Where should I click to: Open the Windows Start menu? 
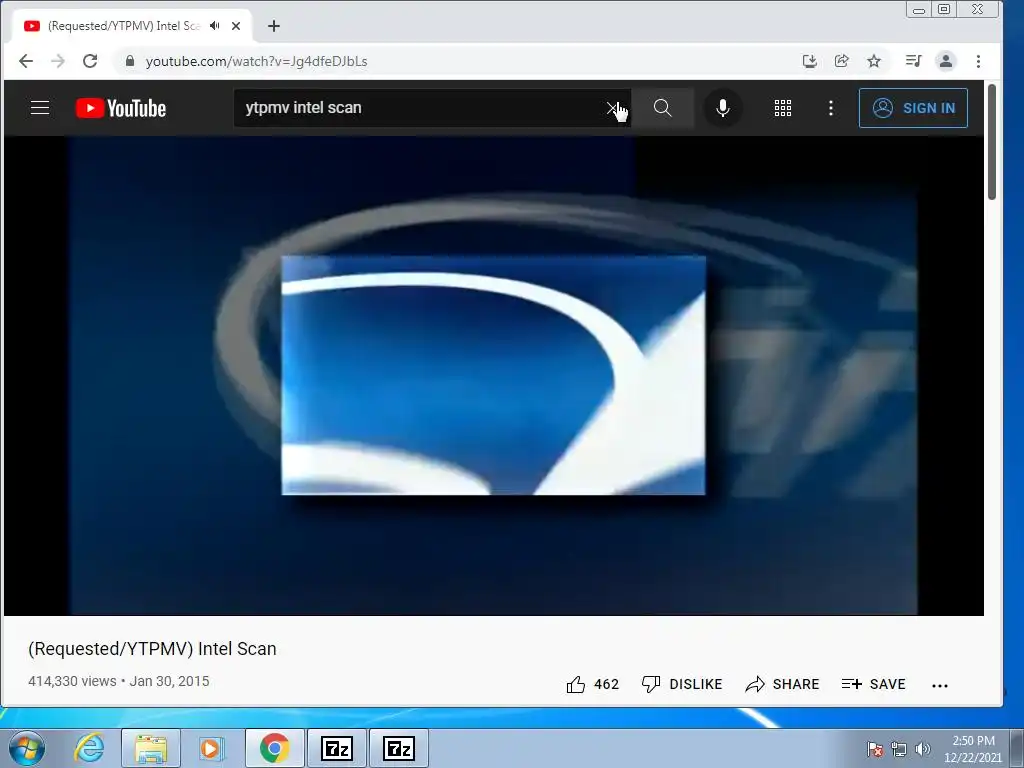pos(27,748)
